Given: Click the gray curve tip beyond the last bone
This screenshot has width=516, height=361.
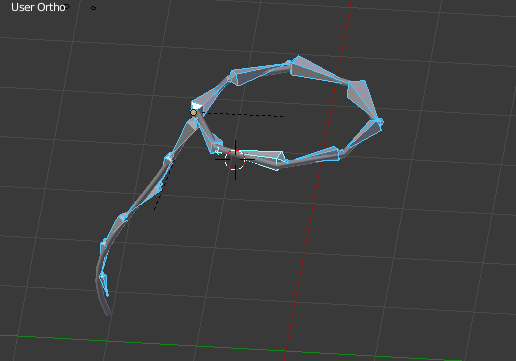Looking at the screenshot, I should coord(106,307).
